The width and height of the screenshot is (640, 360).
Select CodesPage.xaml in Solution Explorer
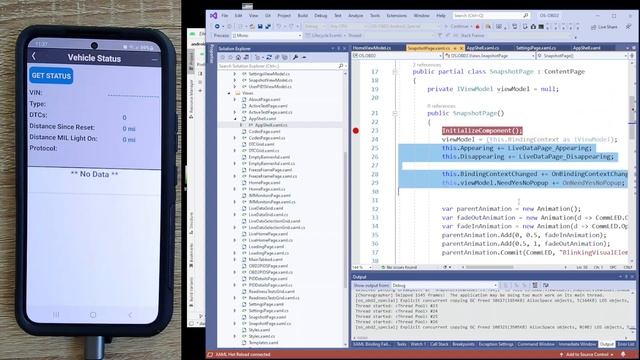(x=264, y=131)
